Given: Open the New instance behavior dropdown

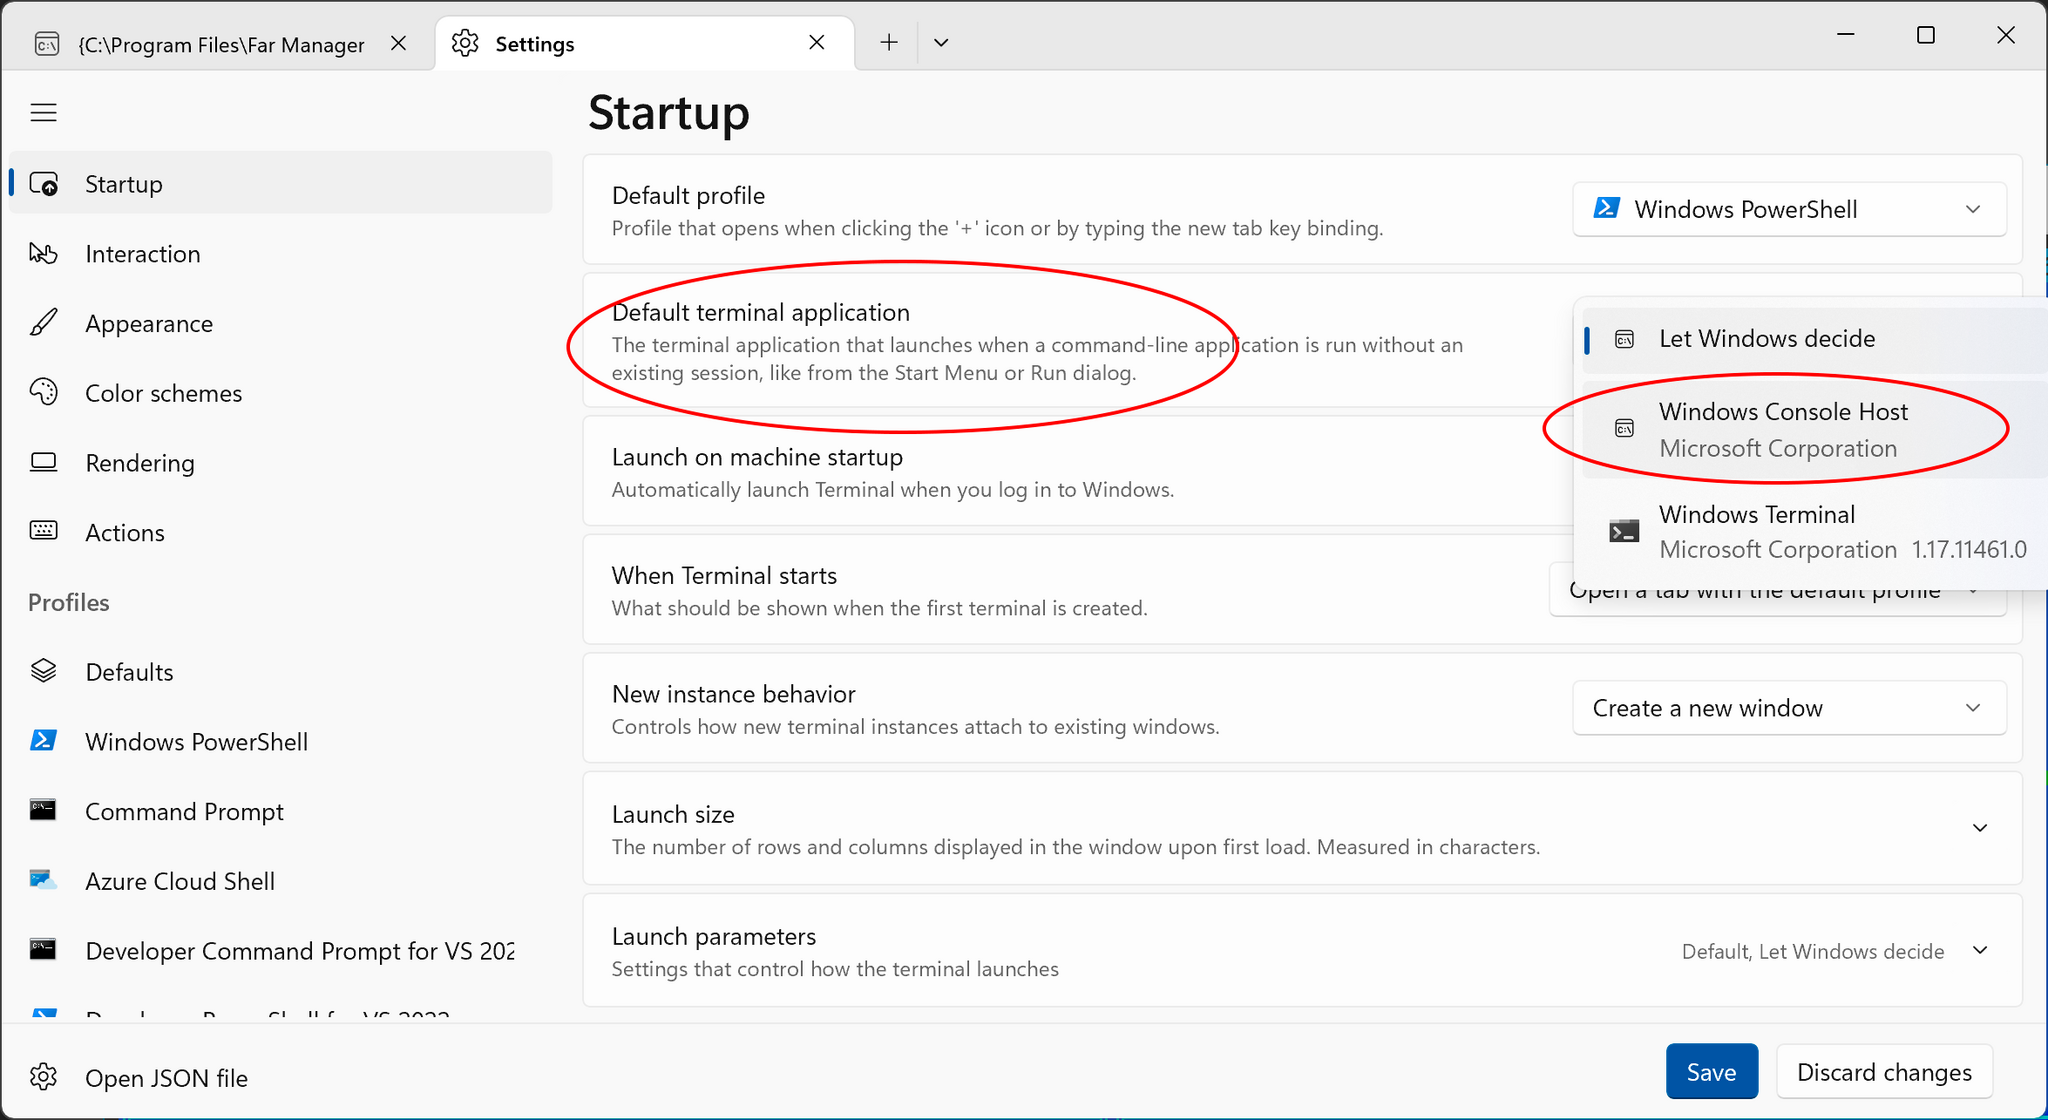Looking at the screenshot, I should tap(1790, 708).
